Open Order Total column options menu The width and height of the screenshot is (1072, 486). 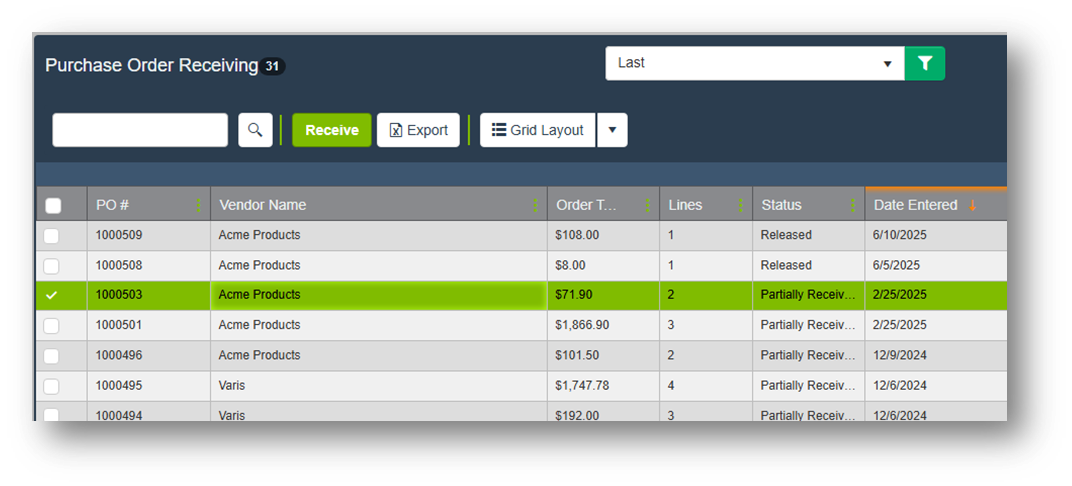pos(648,205)
